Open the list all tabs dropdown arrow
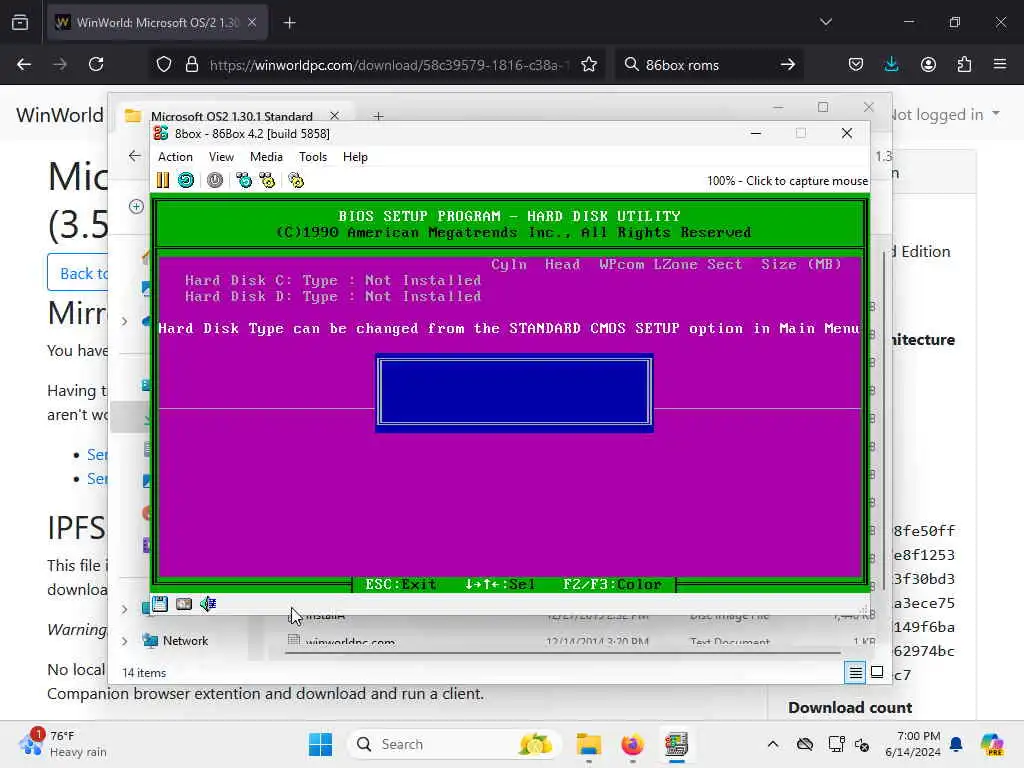1024x768 pixels. (826, 22)
